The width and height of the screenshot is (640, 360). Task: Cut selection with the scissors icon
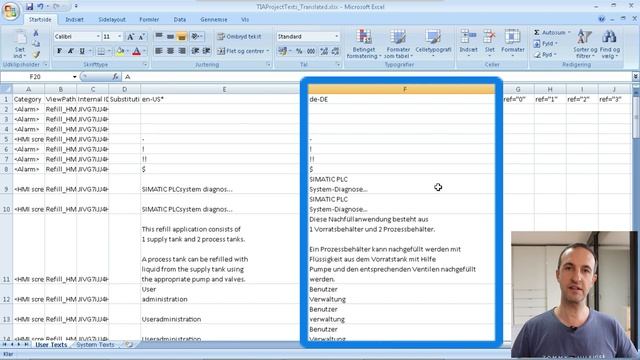point(36,33)
